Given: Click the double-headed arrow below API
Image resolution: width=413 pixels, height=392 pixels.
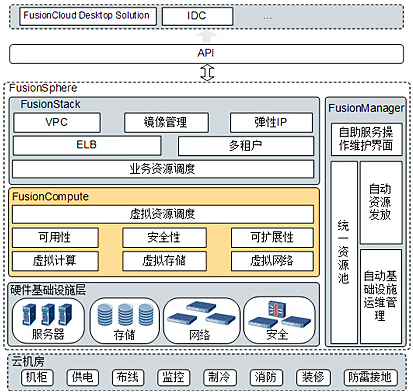Looking at the screenshot, I should [x=207, y=72].
